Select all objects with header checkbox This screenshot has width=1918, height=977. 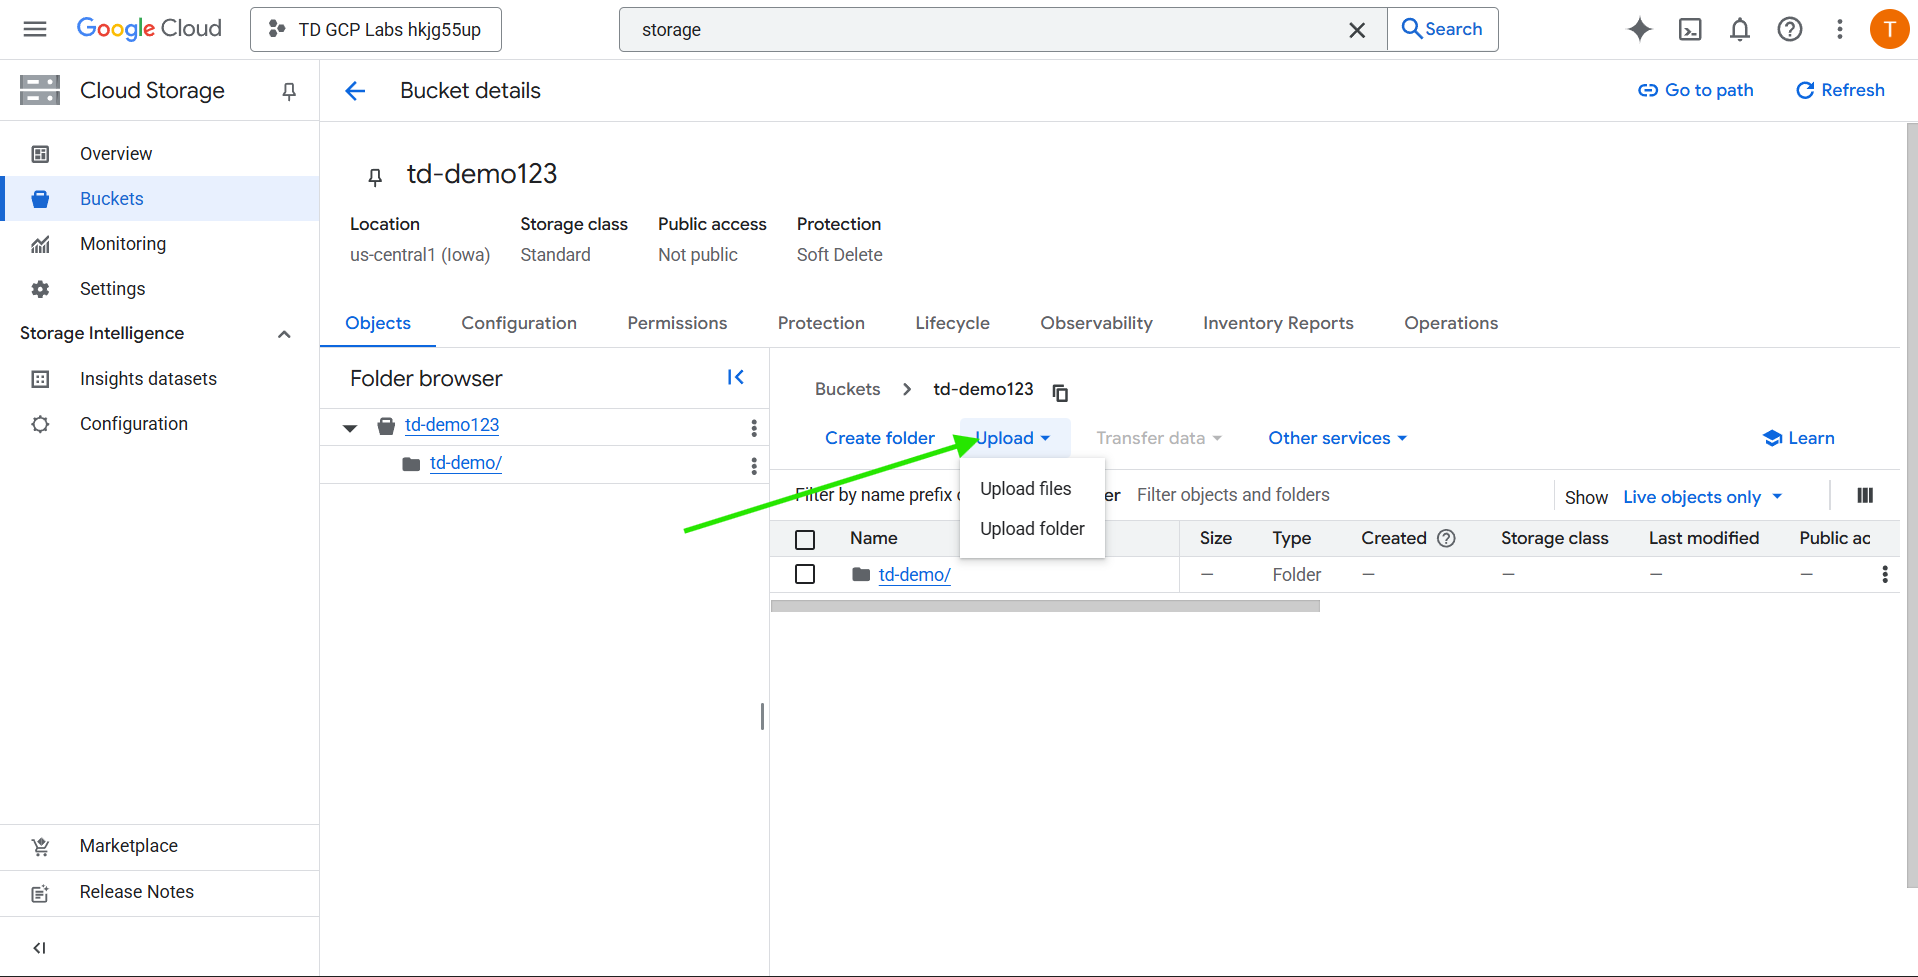[805, 539]
